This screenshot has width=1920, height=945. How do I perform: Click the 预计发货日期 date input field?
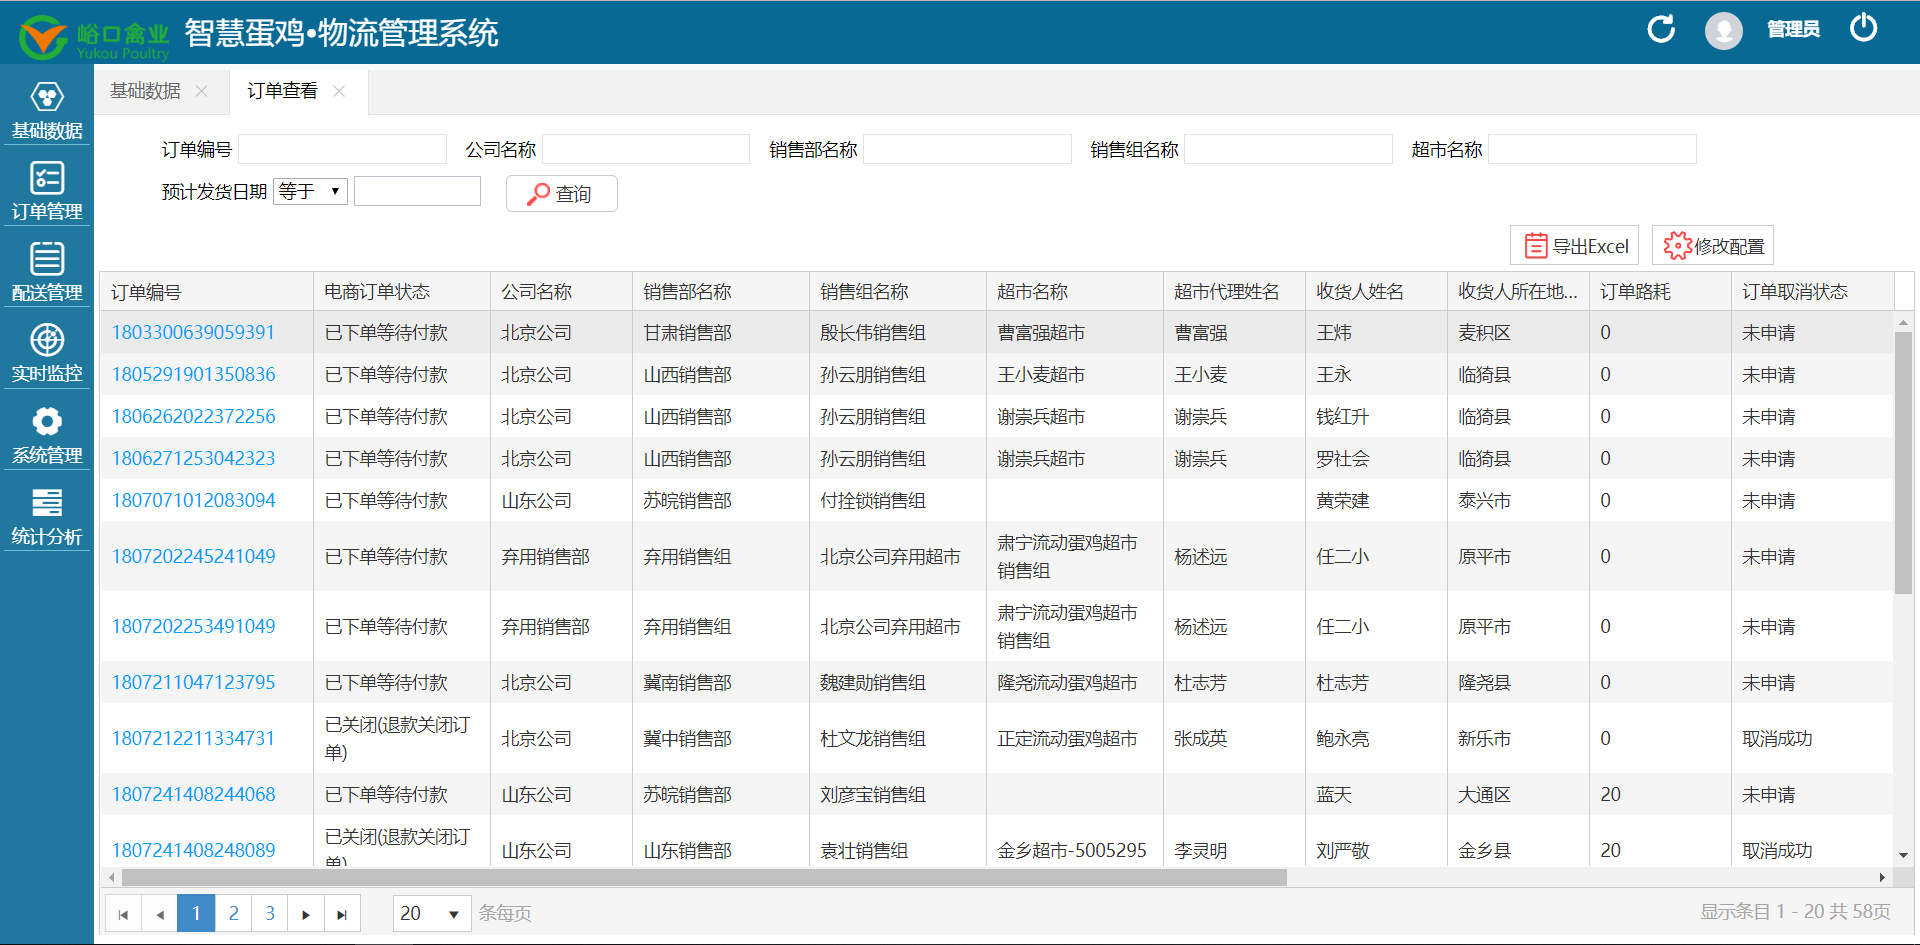click(x=417, y=191)
